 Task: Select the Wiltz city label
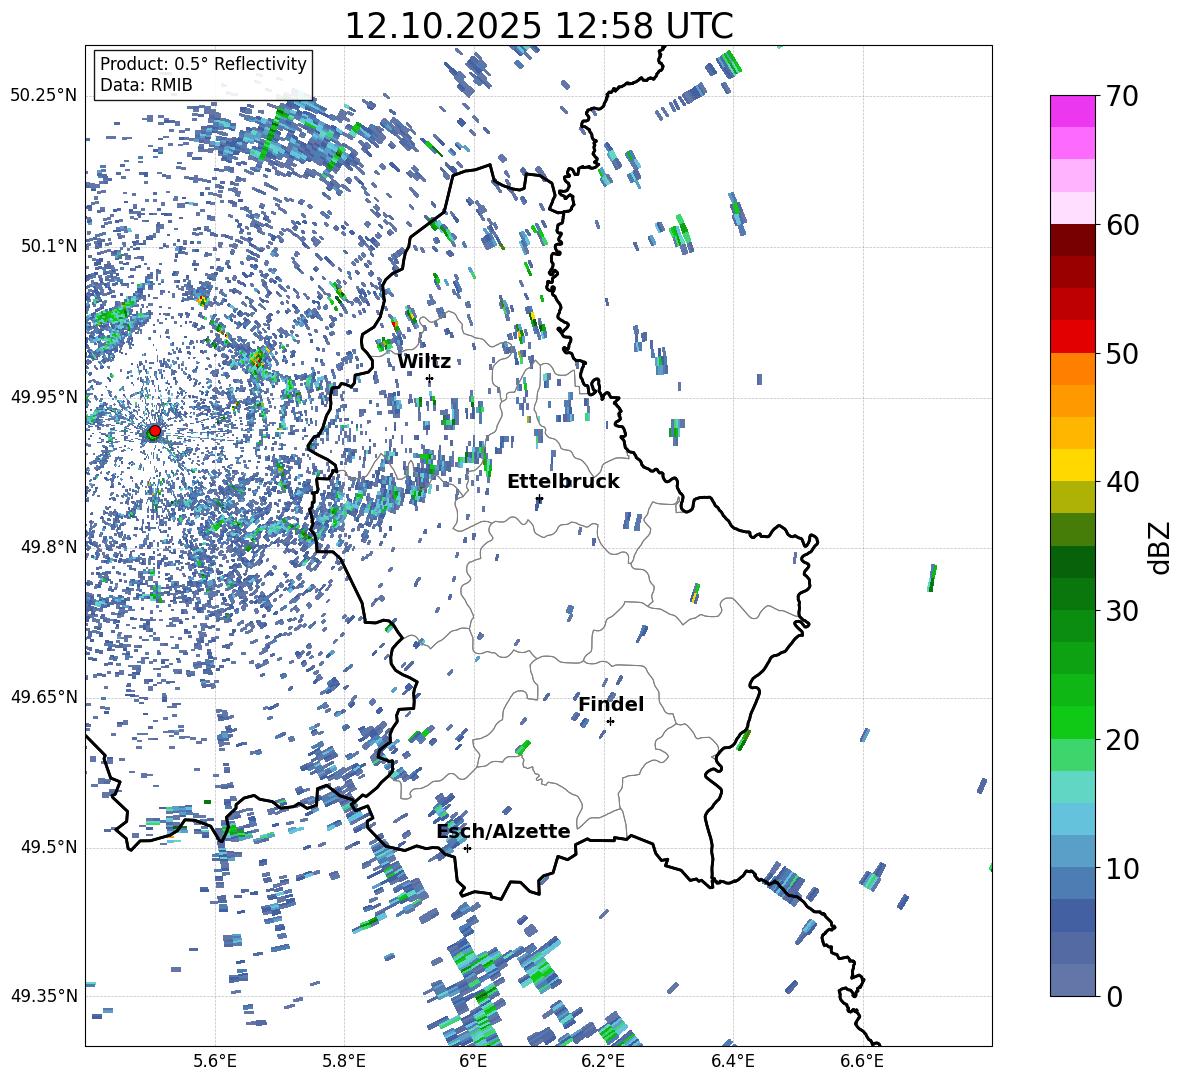pyautogui.click(x=424, y=361)
